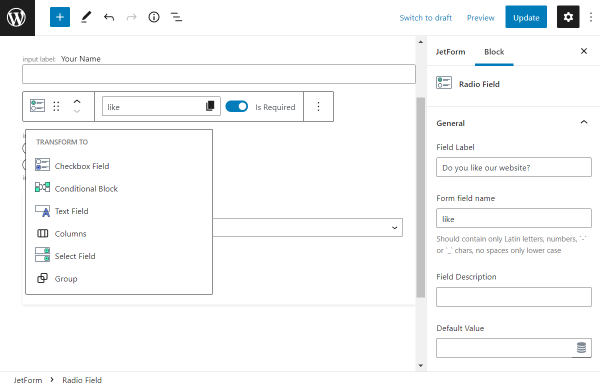Move block up with the arrow
The height and width of the screenshot is (385, 600).
(77, 102)
